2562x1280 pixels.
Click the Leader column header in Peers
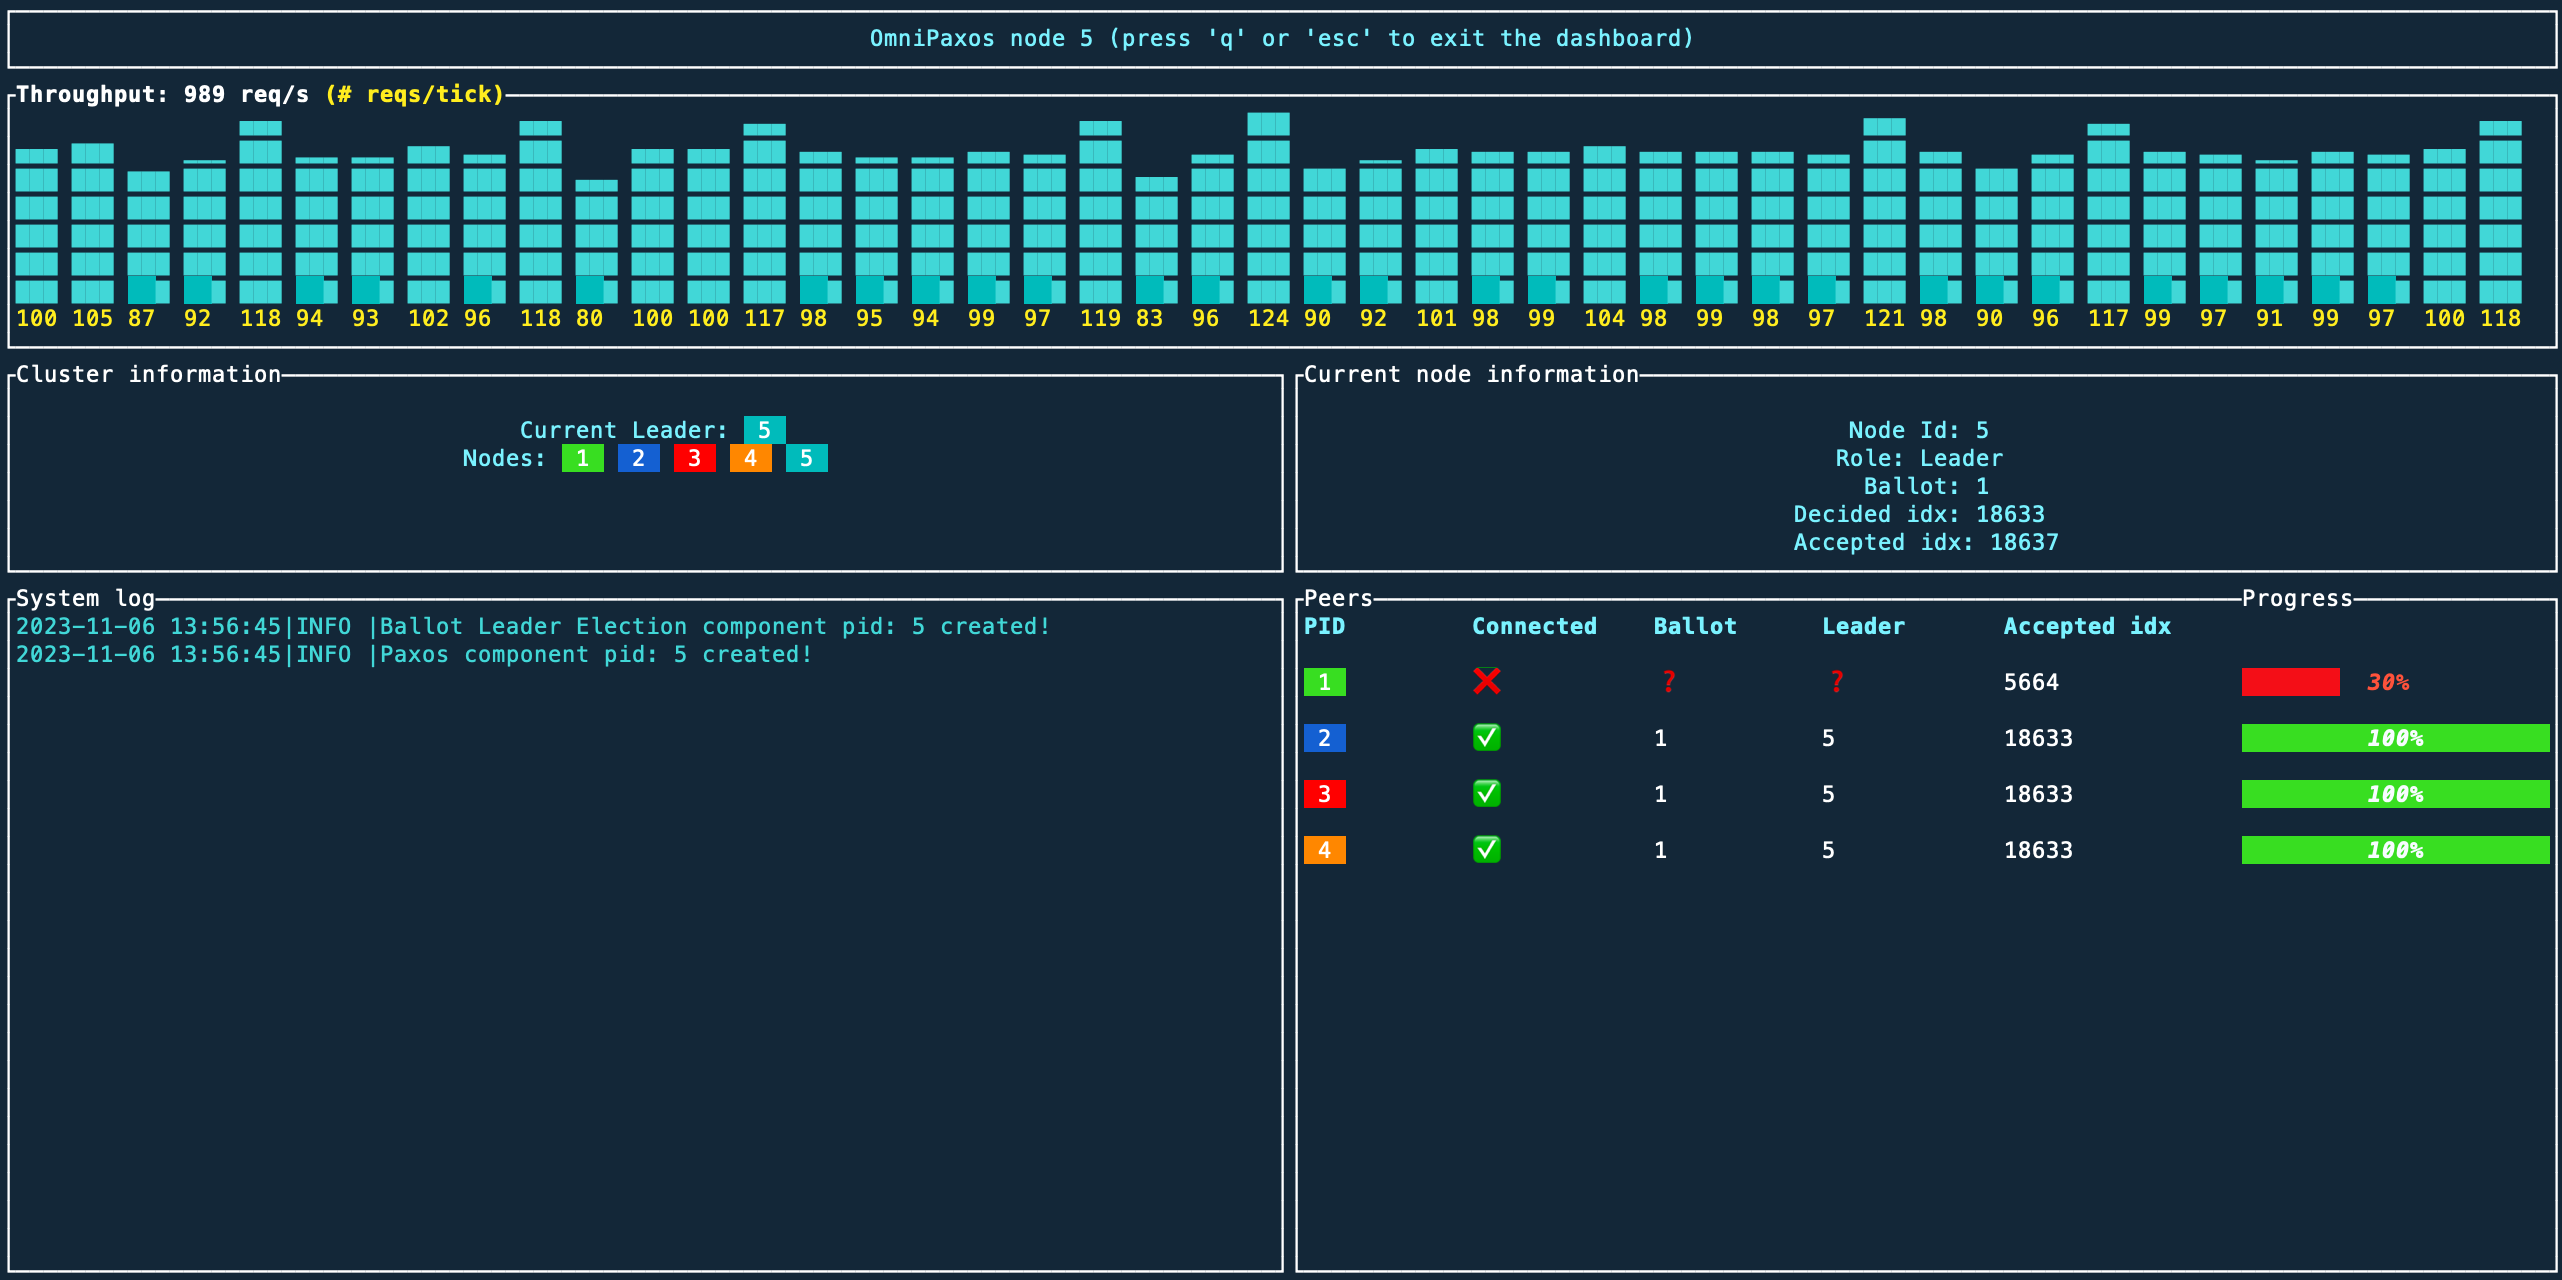point(1864,626)
